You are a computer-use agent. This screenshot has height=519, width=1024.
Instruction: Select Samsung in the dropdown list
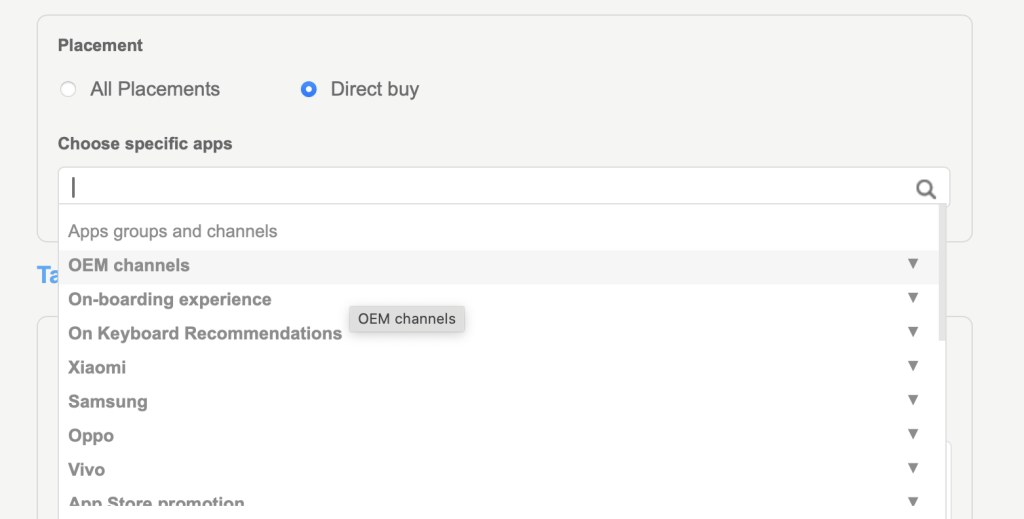click(108, 401)
